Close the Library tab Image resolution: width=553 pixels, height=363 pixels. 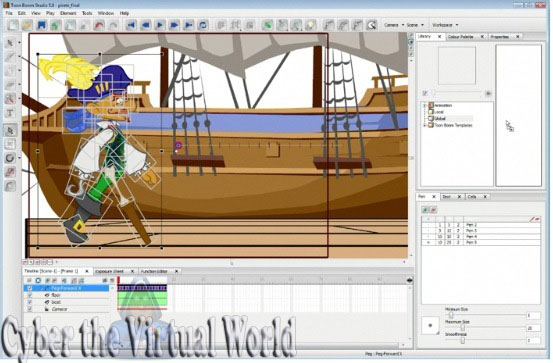[439, 36]
